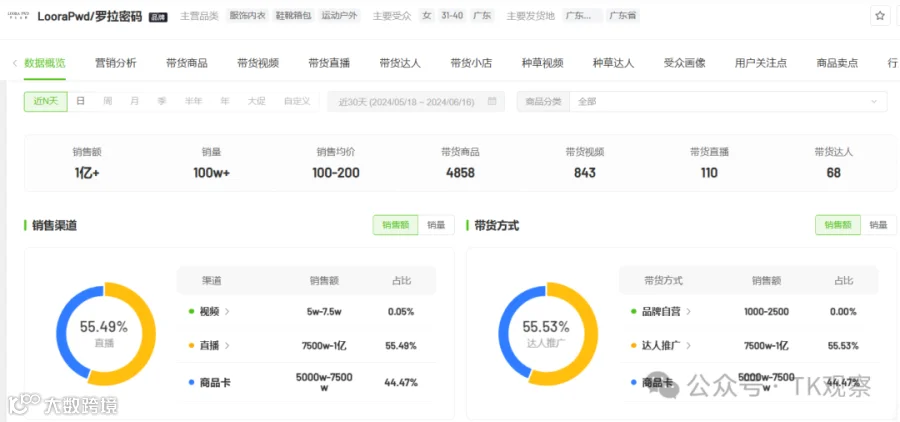Click the 31-40 audience age tag

tap(452, 16)
